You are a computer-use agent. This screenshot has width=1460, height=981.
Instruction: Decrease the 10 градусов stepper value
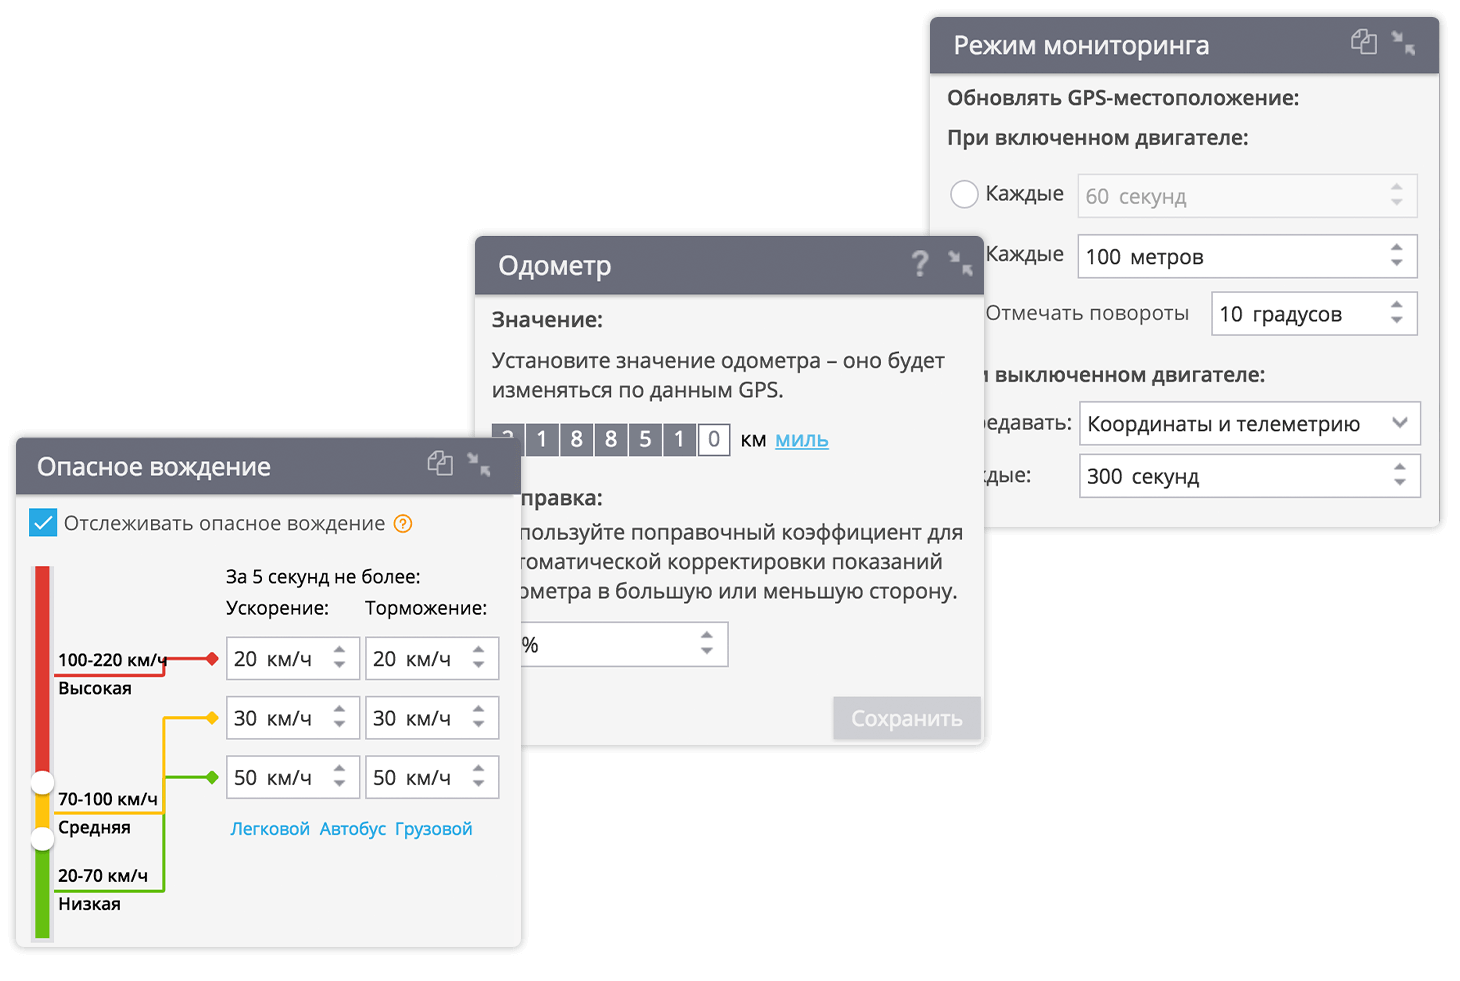(1397, 321)
